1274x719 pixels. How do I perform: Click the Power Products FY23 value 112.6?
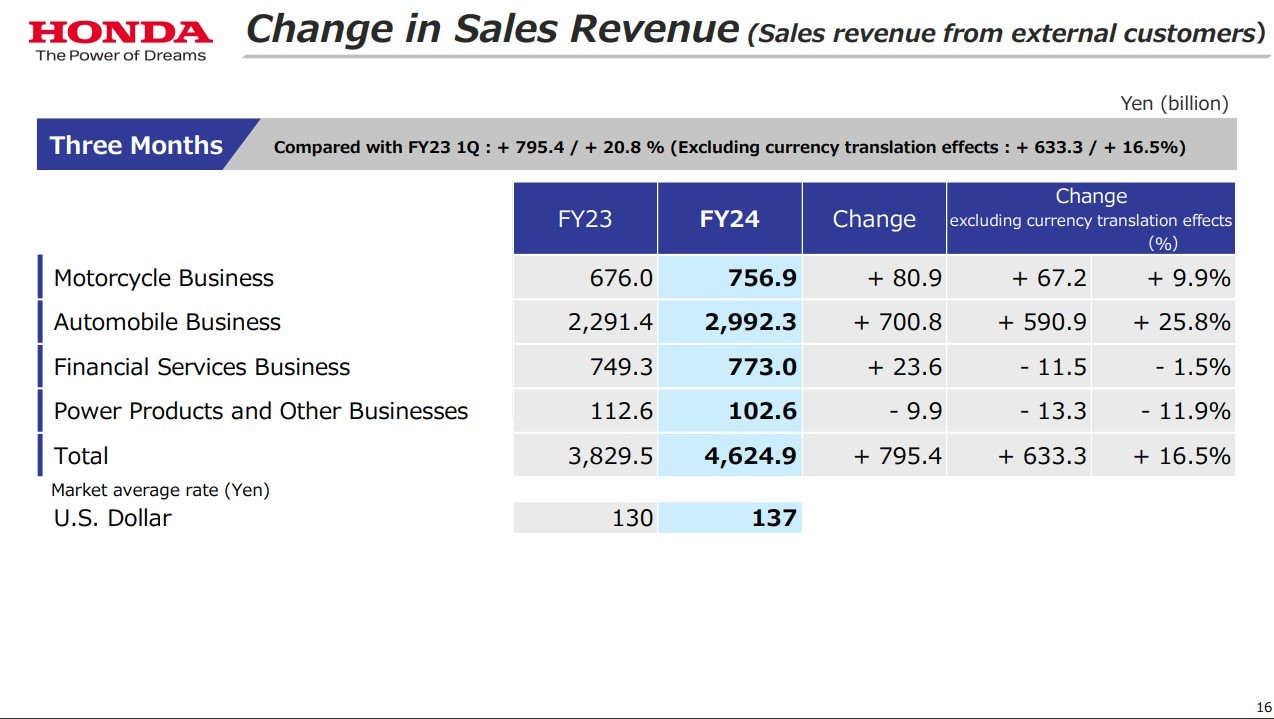[621, 411]
